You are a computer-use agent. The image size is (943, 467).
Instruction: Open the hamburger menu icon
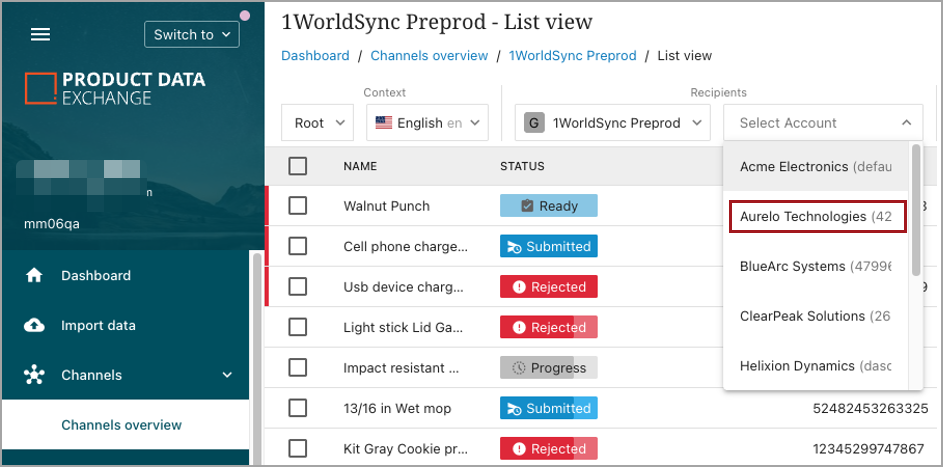coord(40,34)
